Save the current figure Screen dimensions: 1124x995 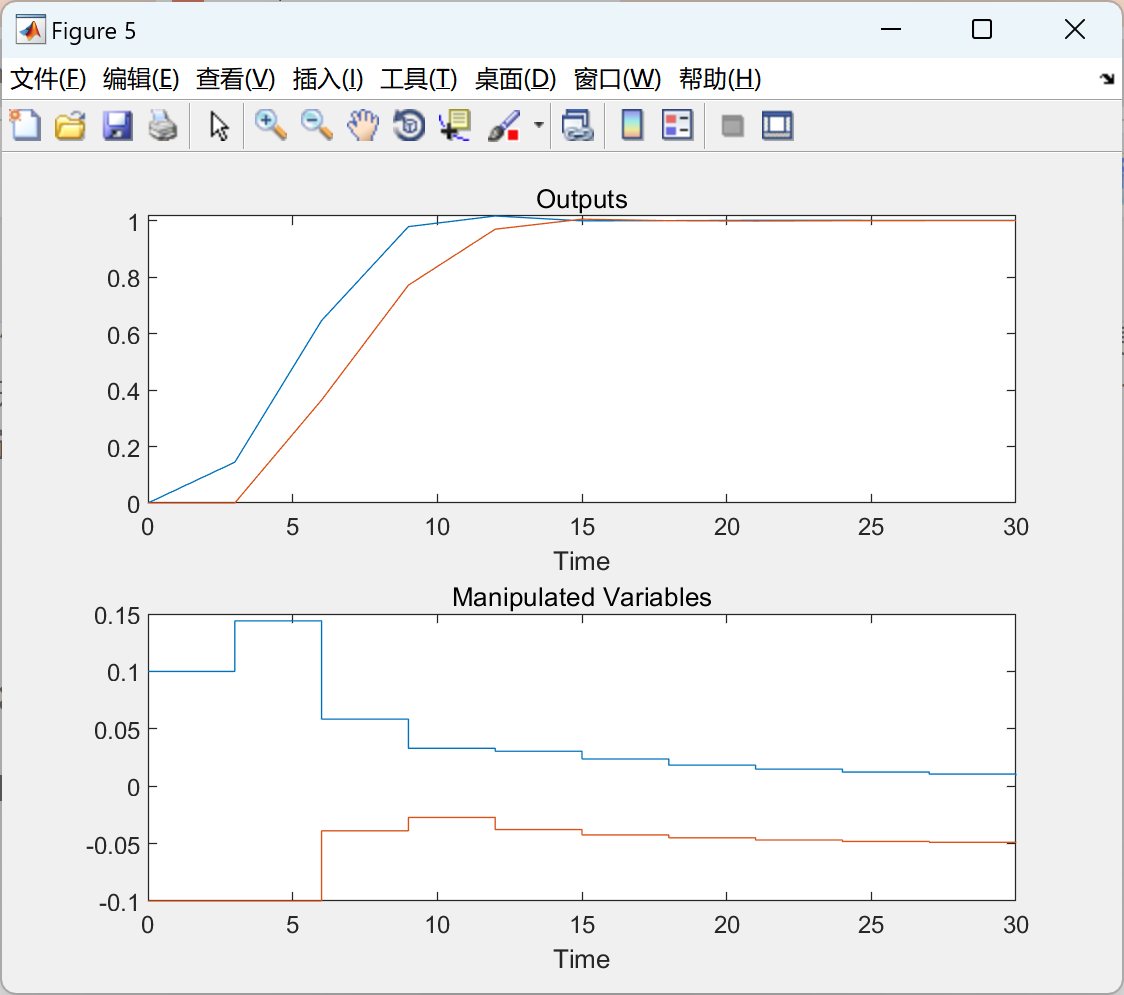point(117,125)
